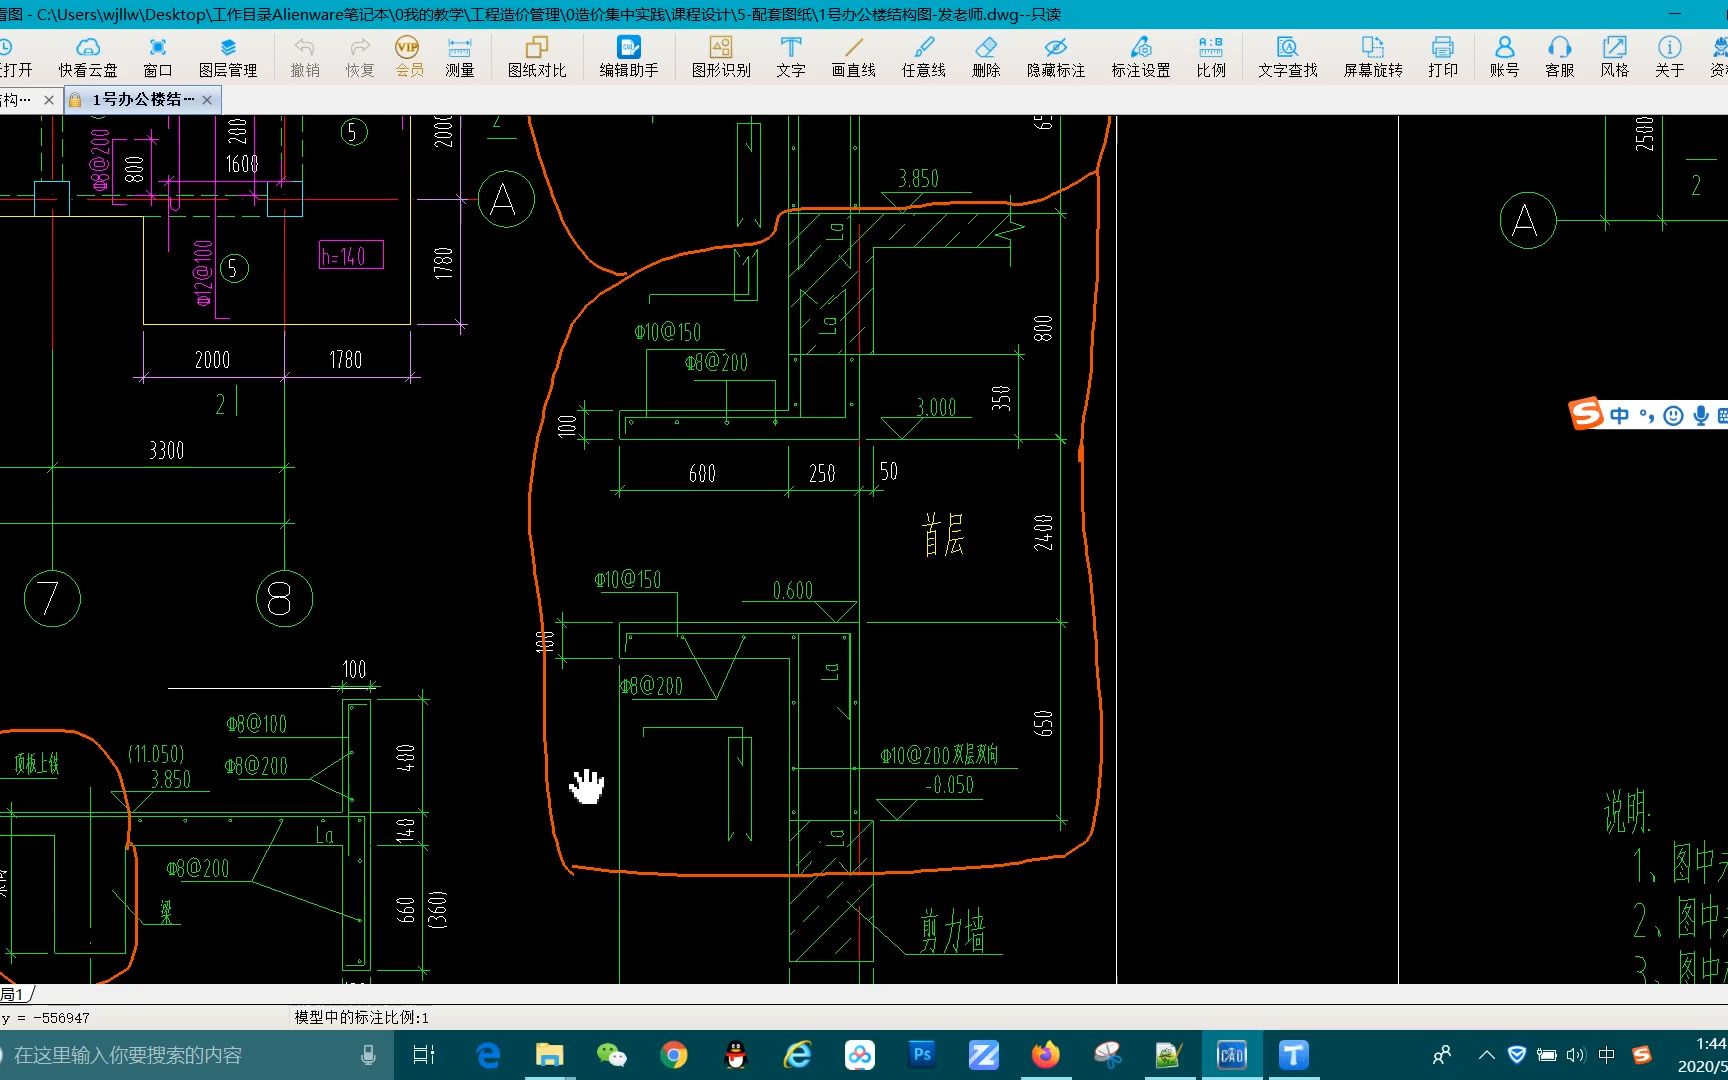
Task: Open 文字查找 text search
Action: click(1288, 57)
